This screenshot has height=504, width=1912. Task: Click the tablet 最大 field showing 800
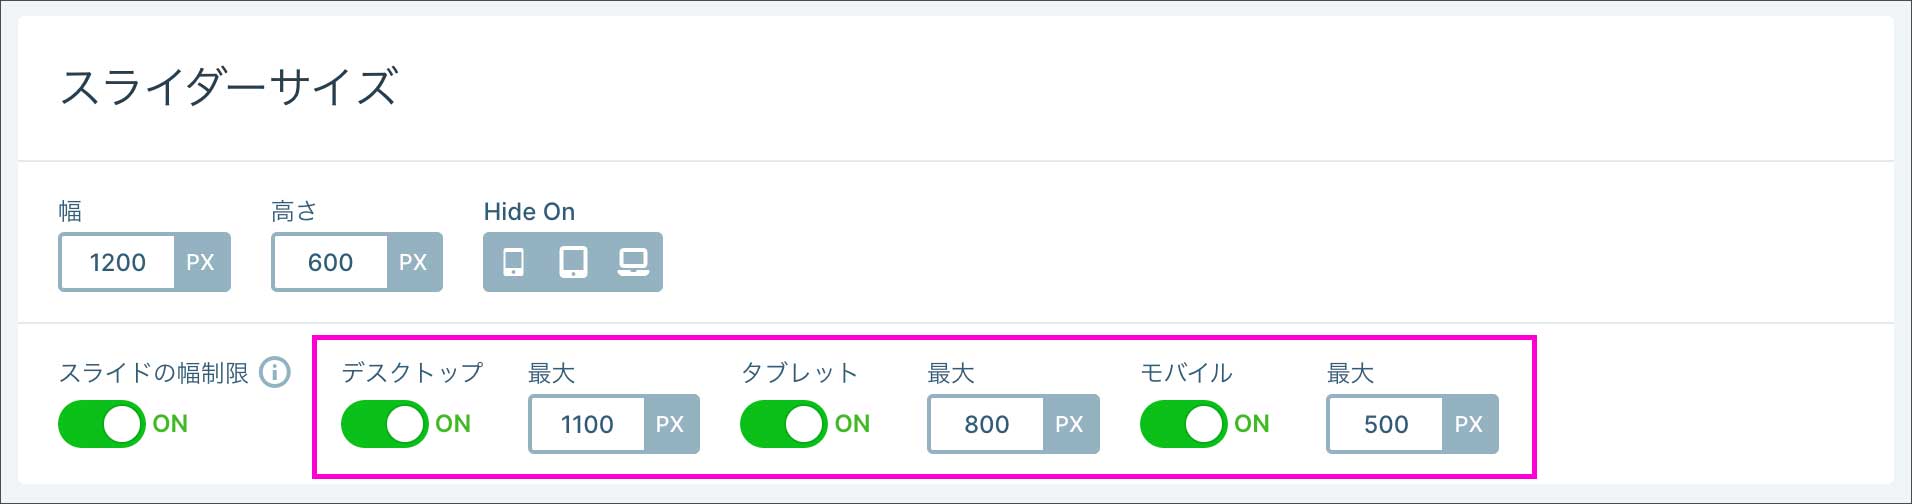point(986,424)
